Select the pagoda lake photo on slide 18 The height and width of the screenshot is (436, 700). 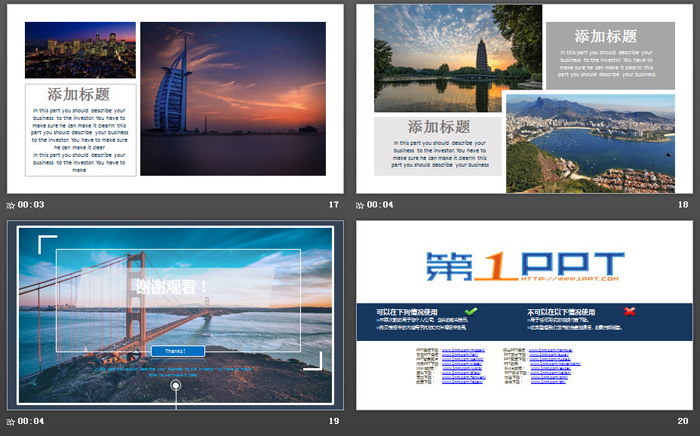coord(444,58)
